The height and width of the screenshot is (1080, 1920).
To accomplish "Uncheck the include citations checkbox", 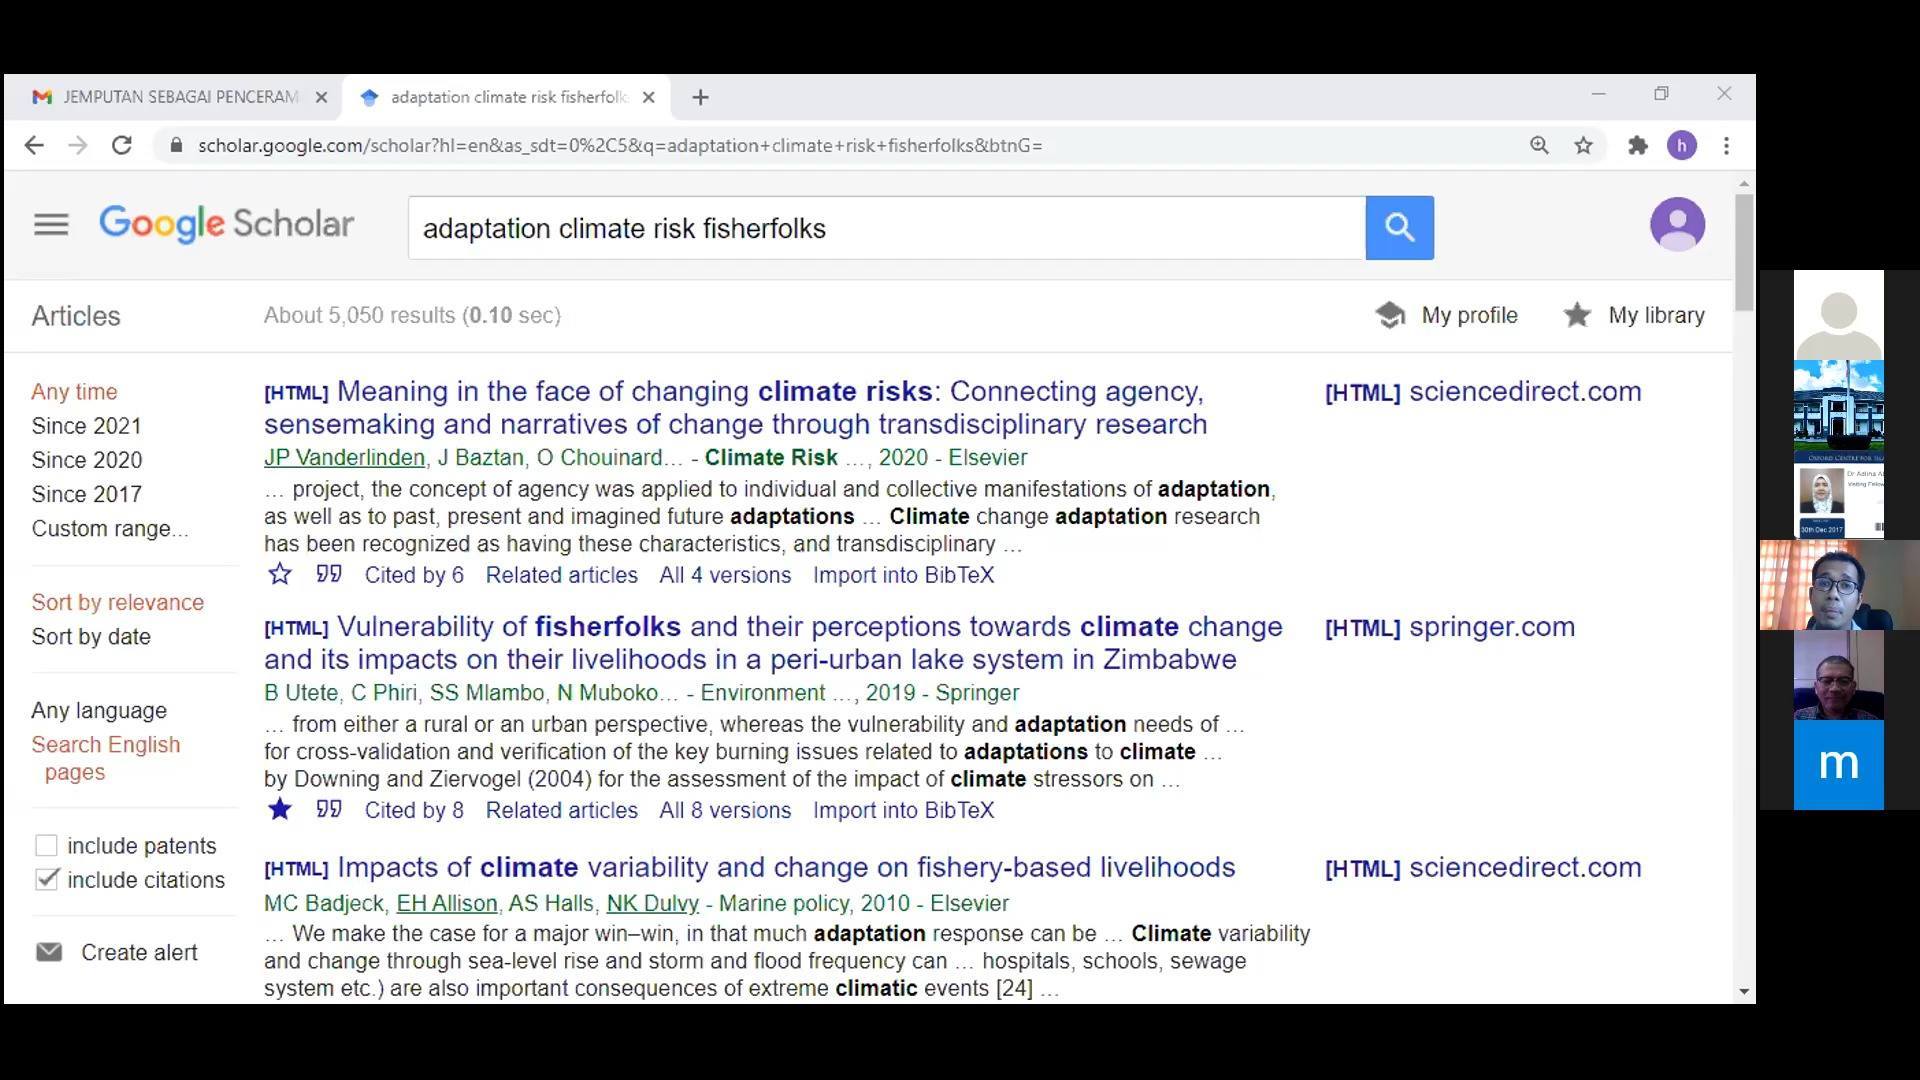I will point(46,880).
